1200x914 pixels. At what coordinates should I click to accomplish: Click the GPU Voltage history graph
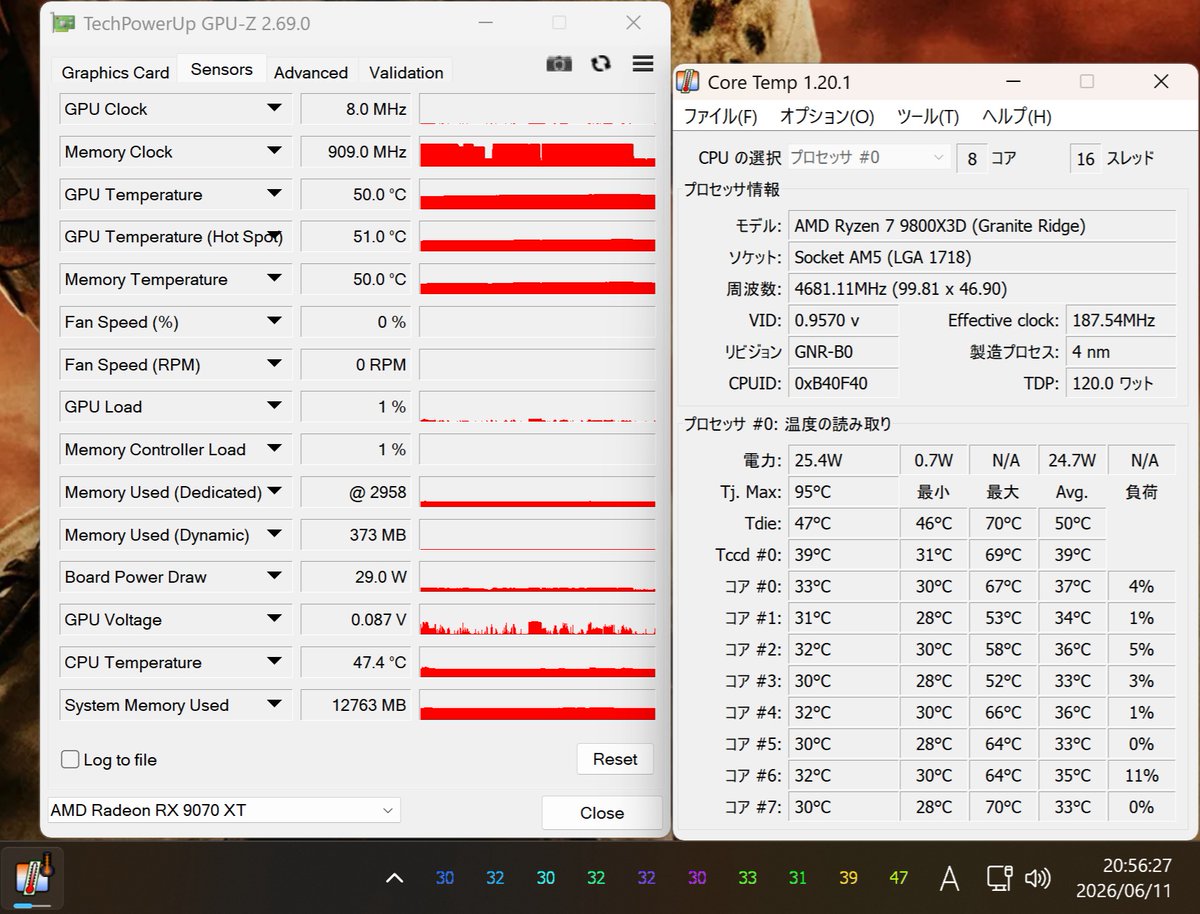(537, 620)
